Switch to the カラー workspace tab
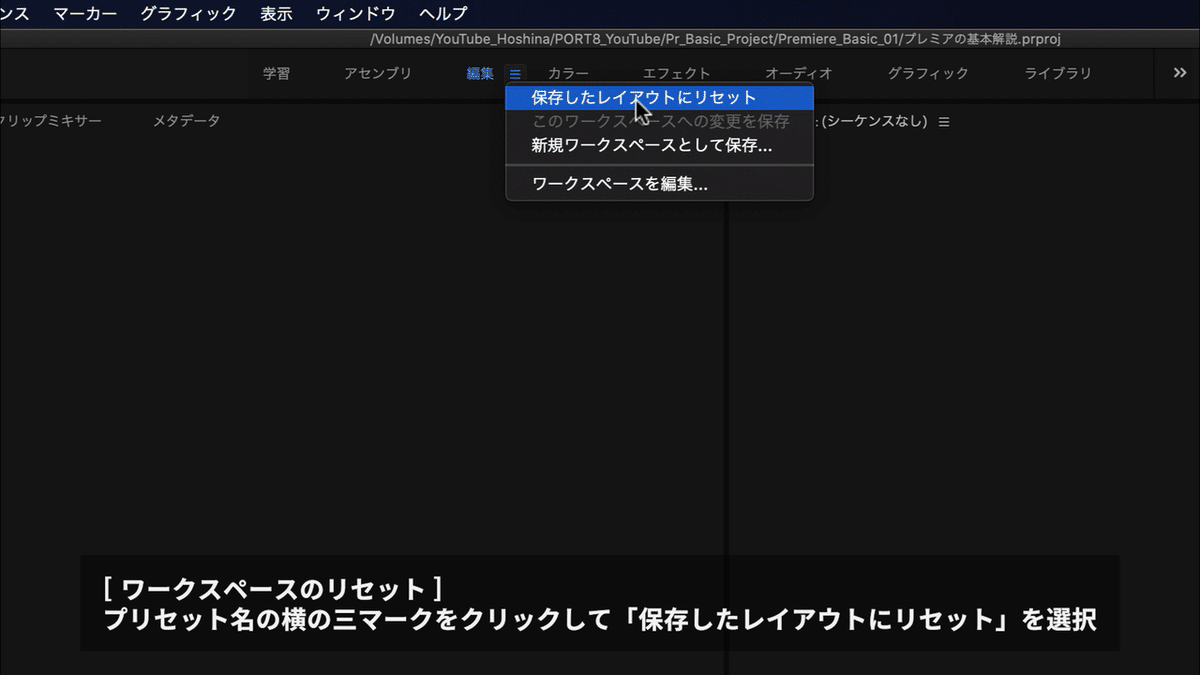Image resolution: width=1200 pixels, height=675 pixels. click(x=568, y=73)
